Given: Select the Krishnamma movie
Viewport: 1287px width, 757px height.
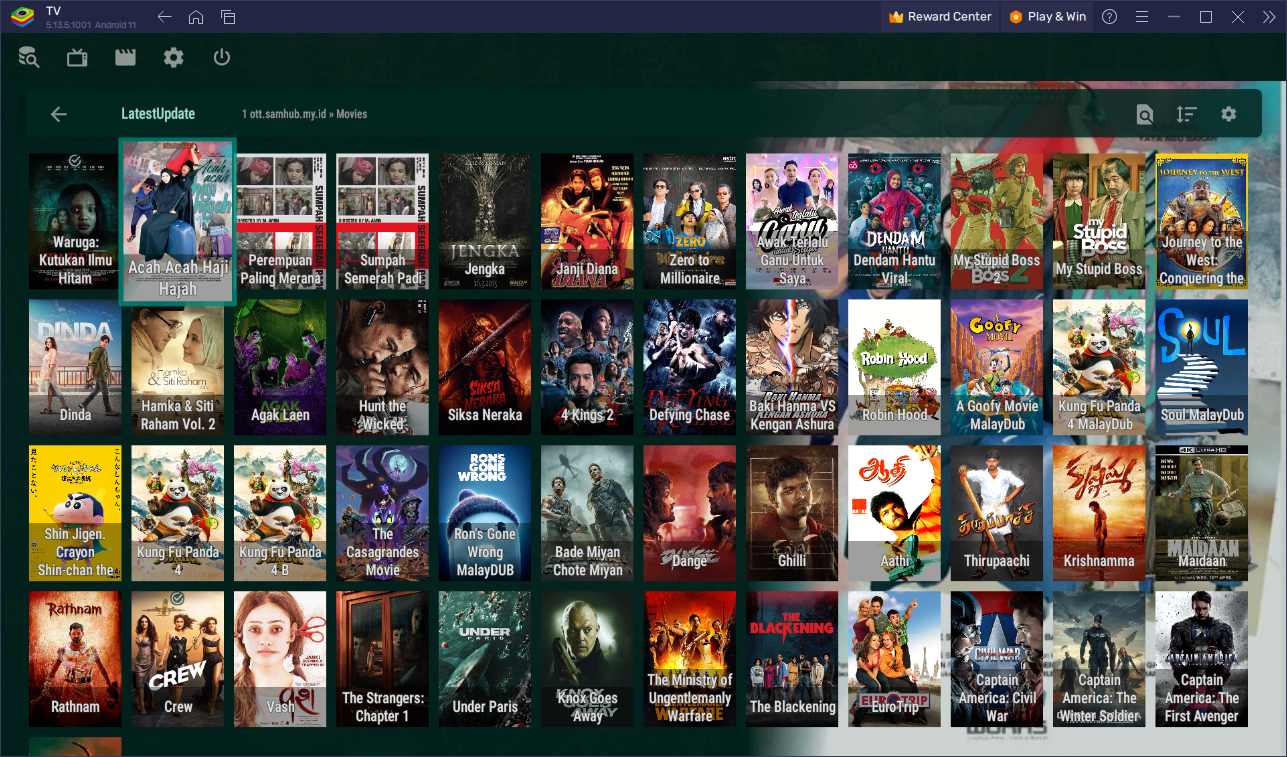Looking at the screenshot, I should 1099,513.
